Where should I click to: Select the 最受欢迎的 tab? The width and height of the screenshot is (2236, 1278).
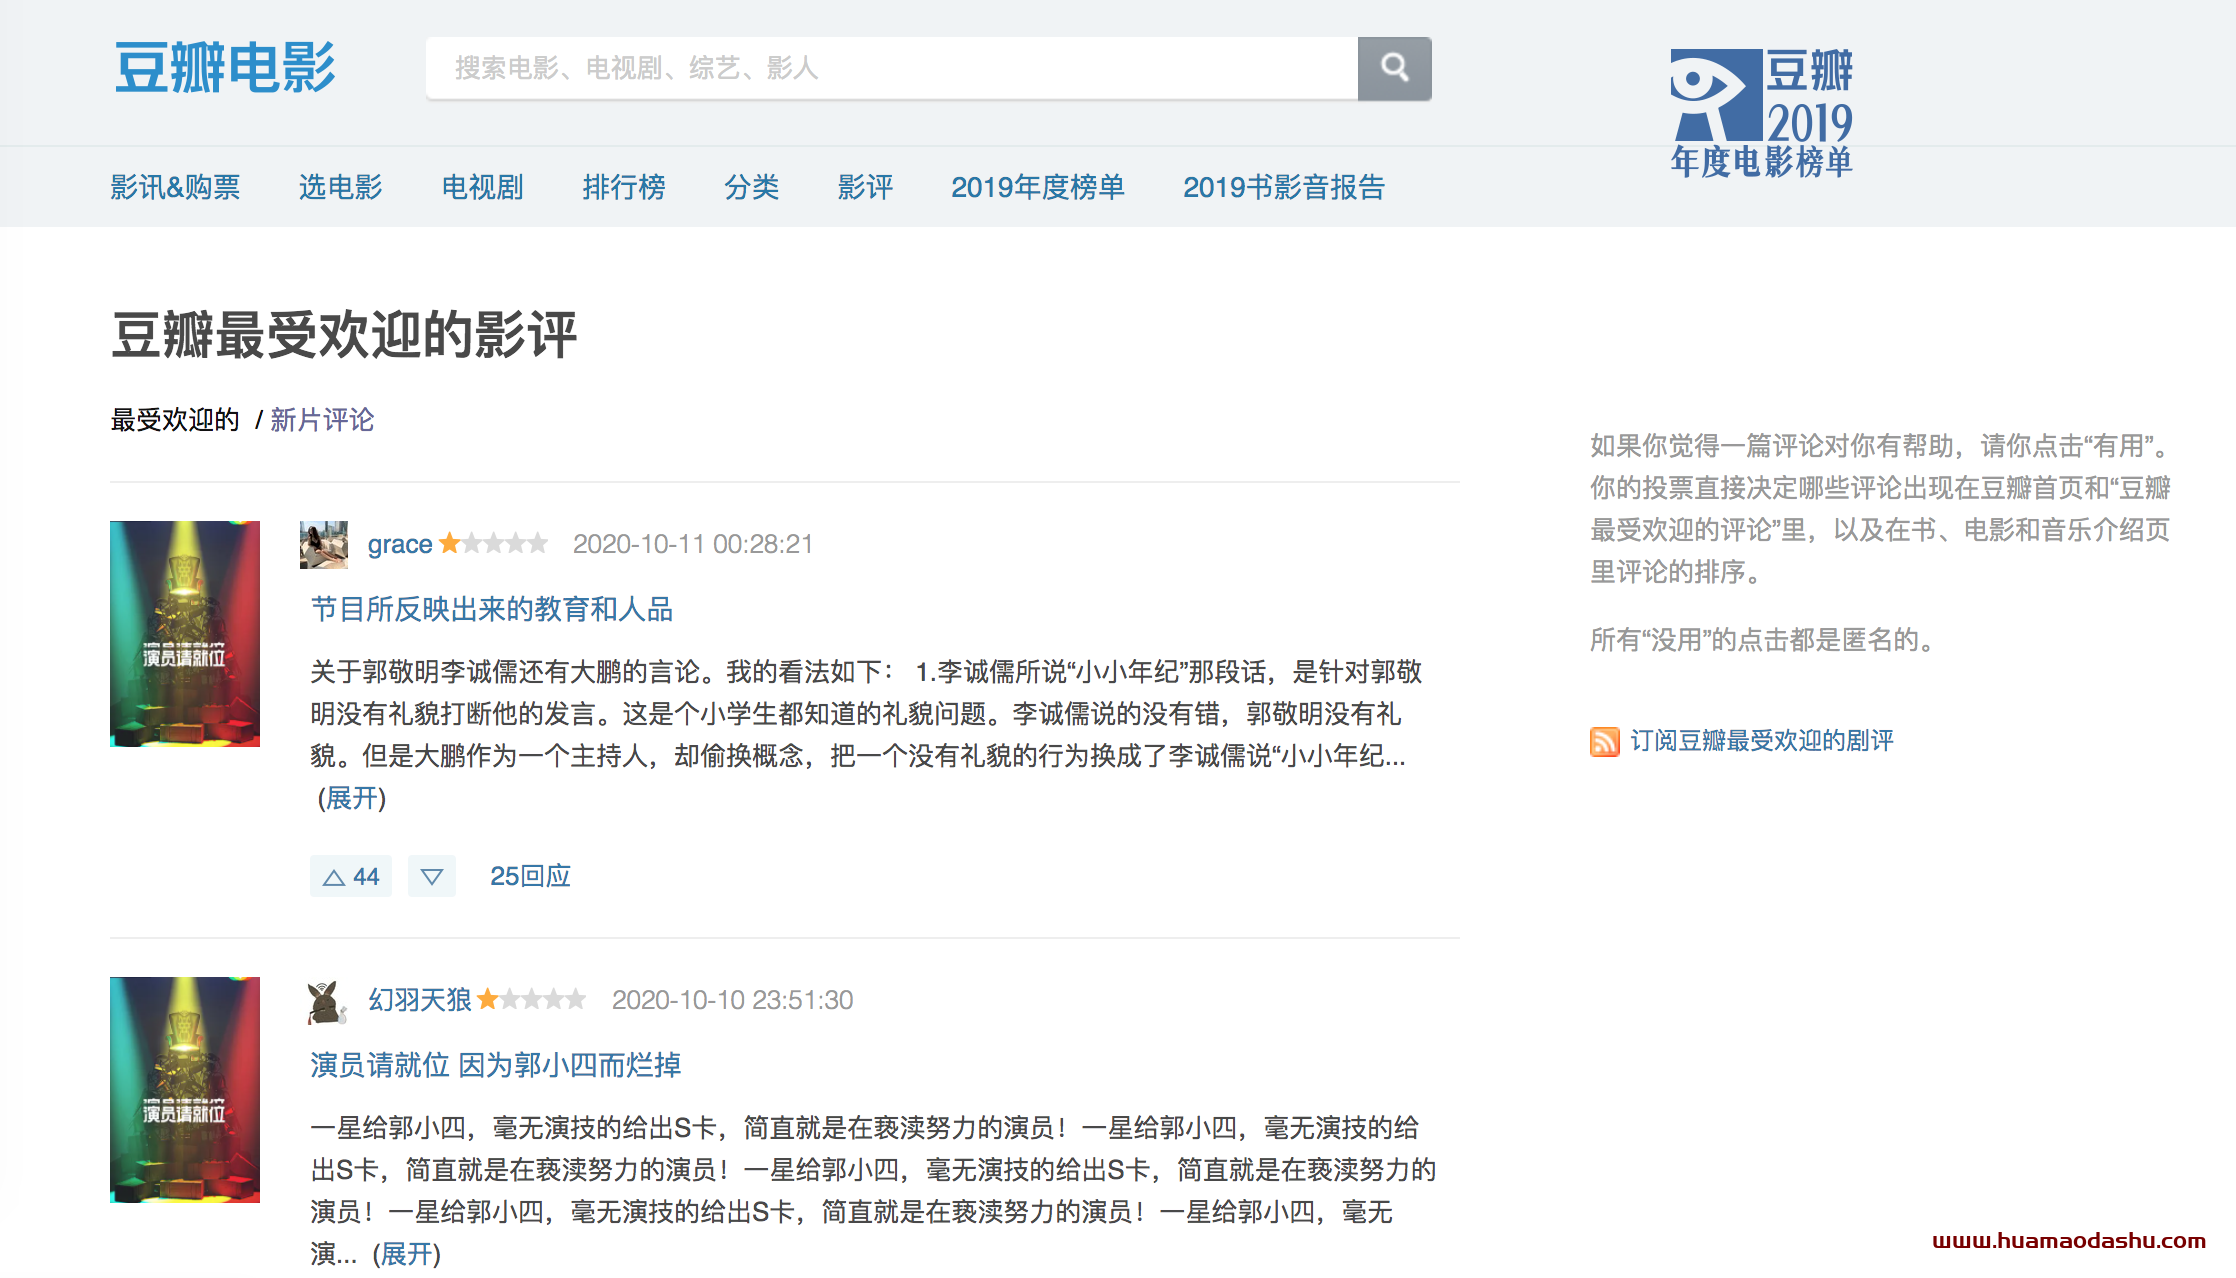coord(175,420)
